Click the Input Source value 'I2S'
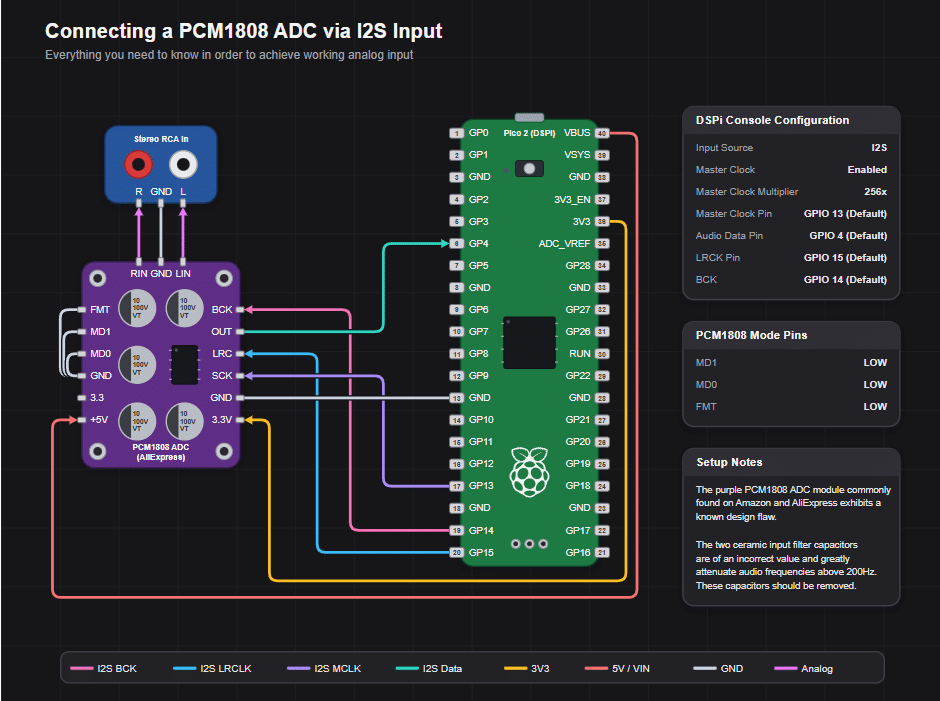Screen dimensions: 940x701 point(879,148)
